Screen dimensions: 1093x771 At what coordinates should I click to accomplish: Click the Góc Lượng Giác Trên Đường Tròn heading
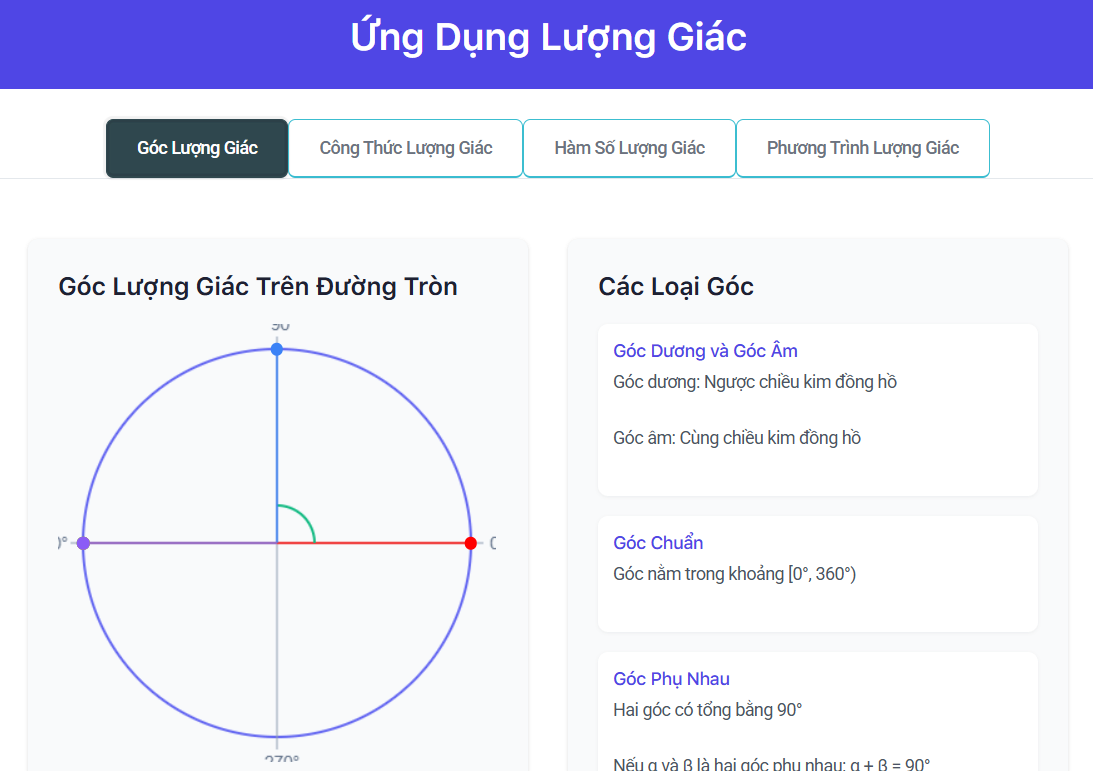(258, 287)
